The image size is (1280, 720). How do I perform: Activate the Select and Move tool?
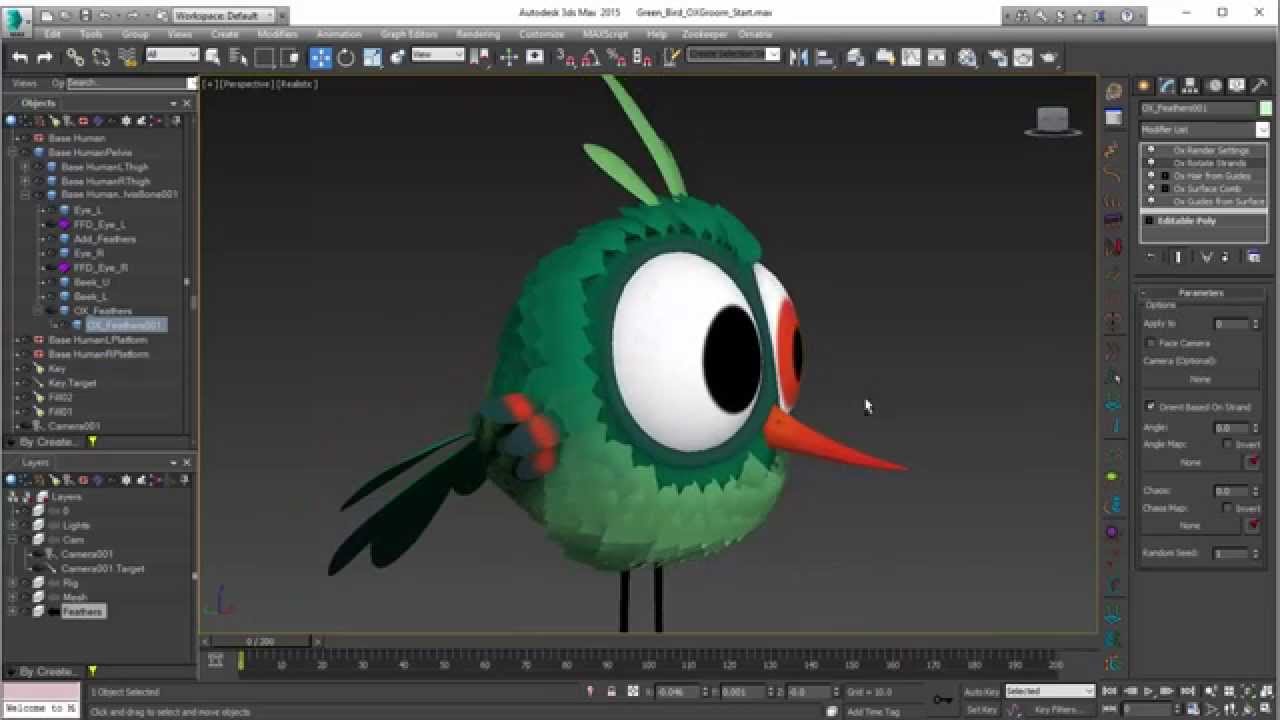coord(320,57)
